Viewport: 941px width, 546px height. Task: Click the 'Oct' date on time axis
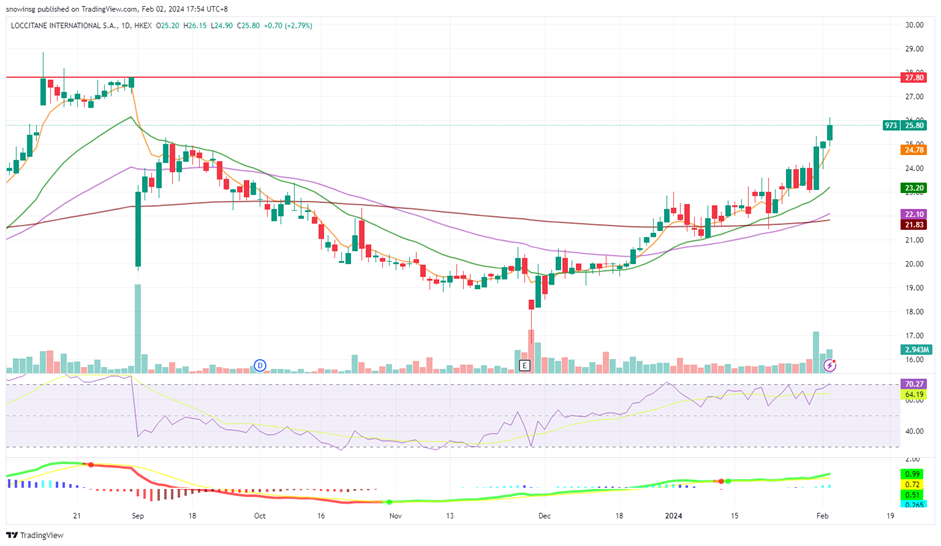point(259,516)
